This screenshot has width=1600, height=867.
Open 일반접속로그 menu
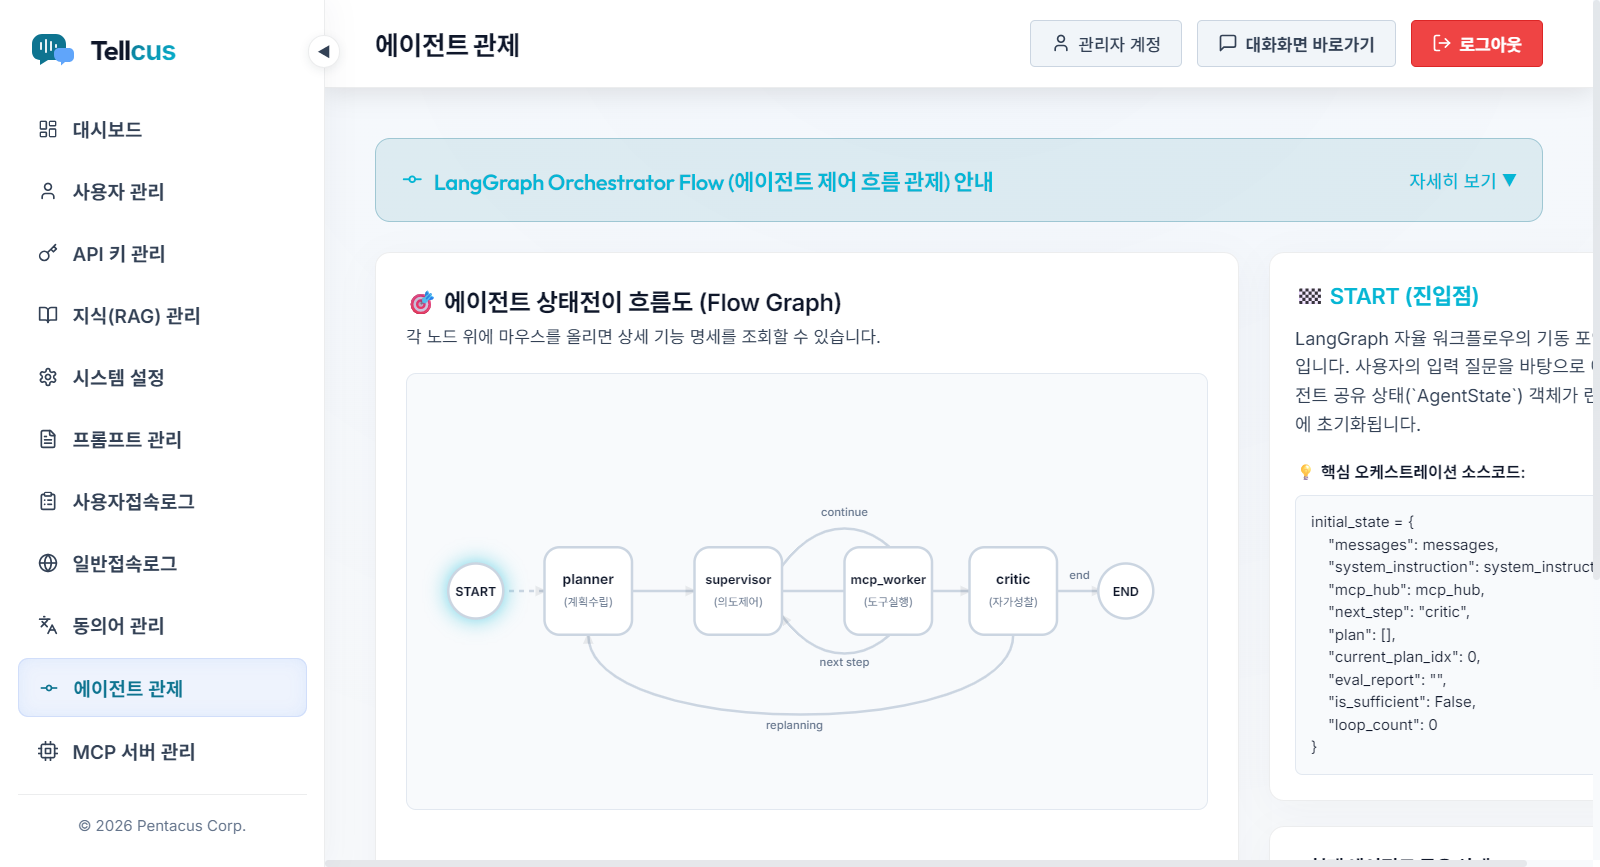click(x=162, y=563)
